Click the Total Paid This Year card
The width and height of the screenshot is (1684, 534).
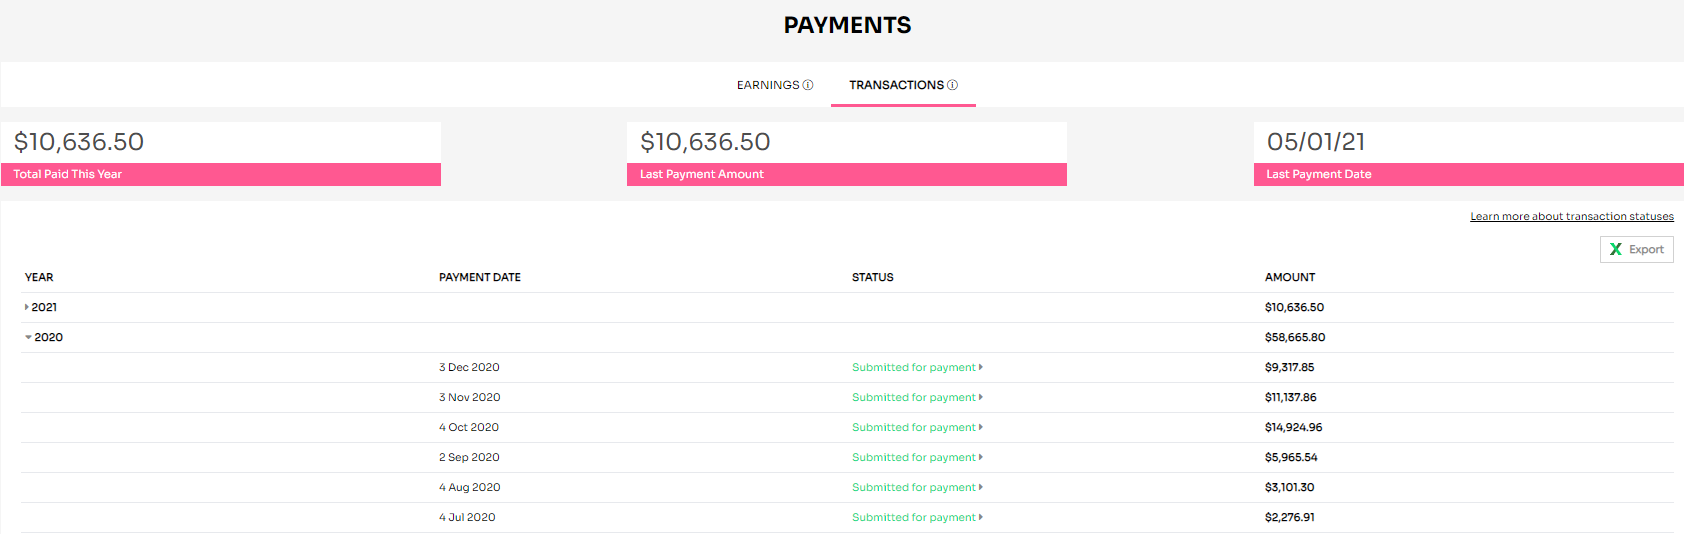tap(221, 154)
